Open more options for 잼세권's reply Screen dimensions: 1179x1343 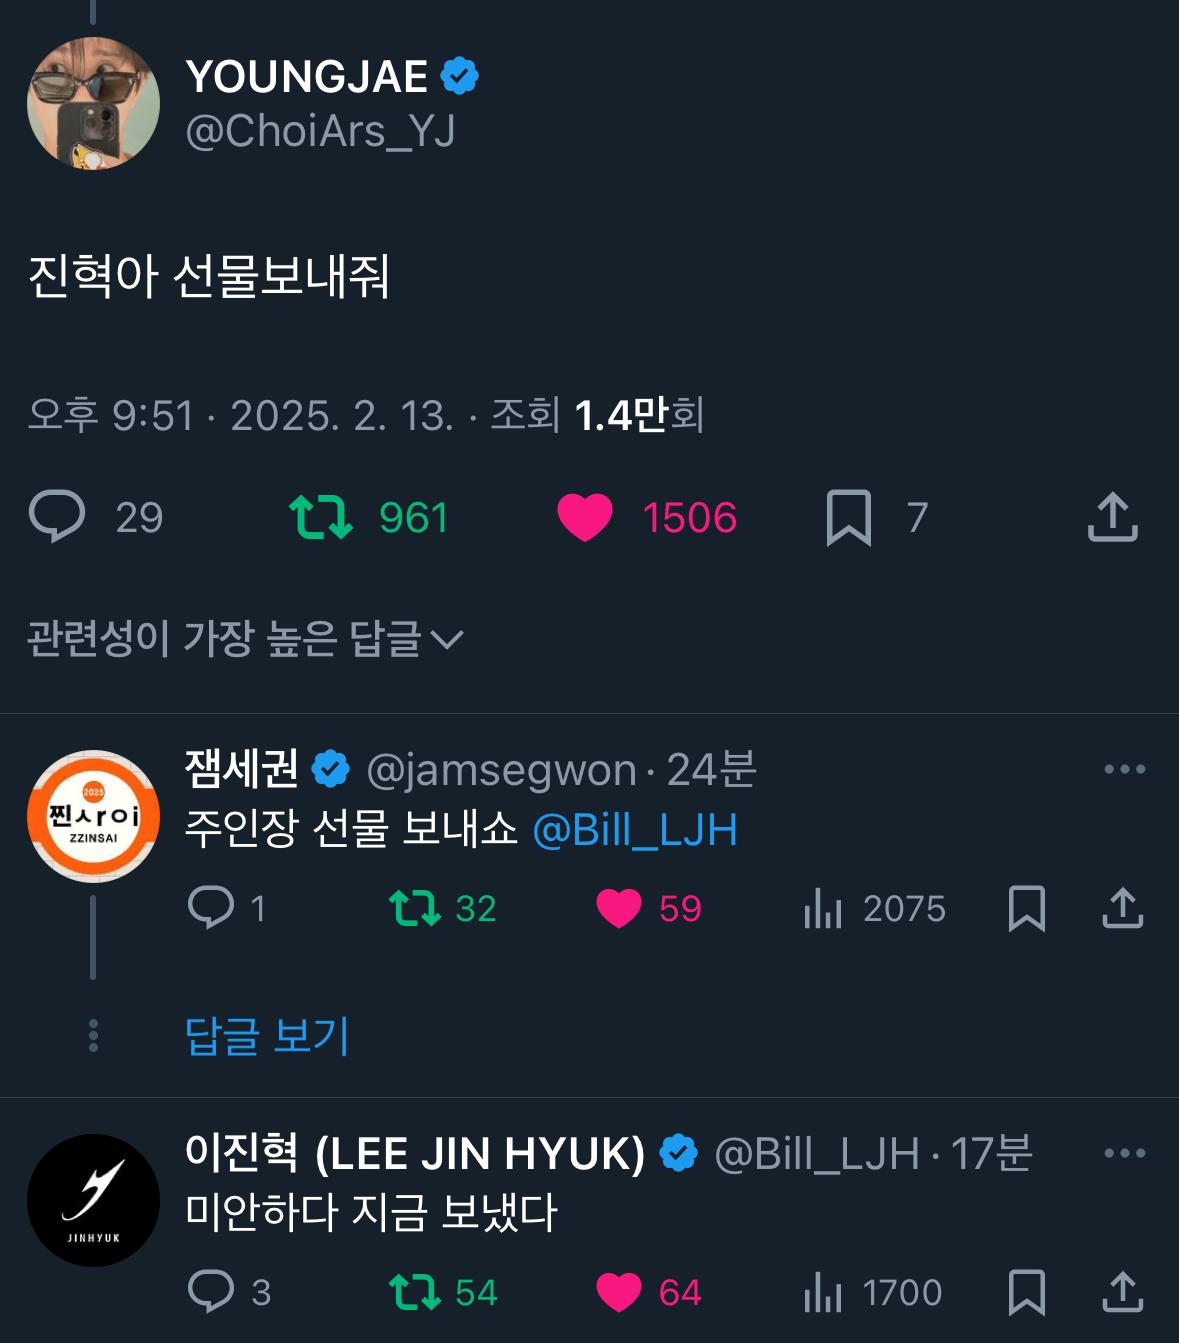[x=1124, y=769]
